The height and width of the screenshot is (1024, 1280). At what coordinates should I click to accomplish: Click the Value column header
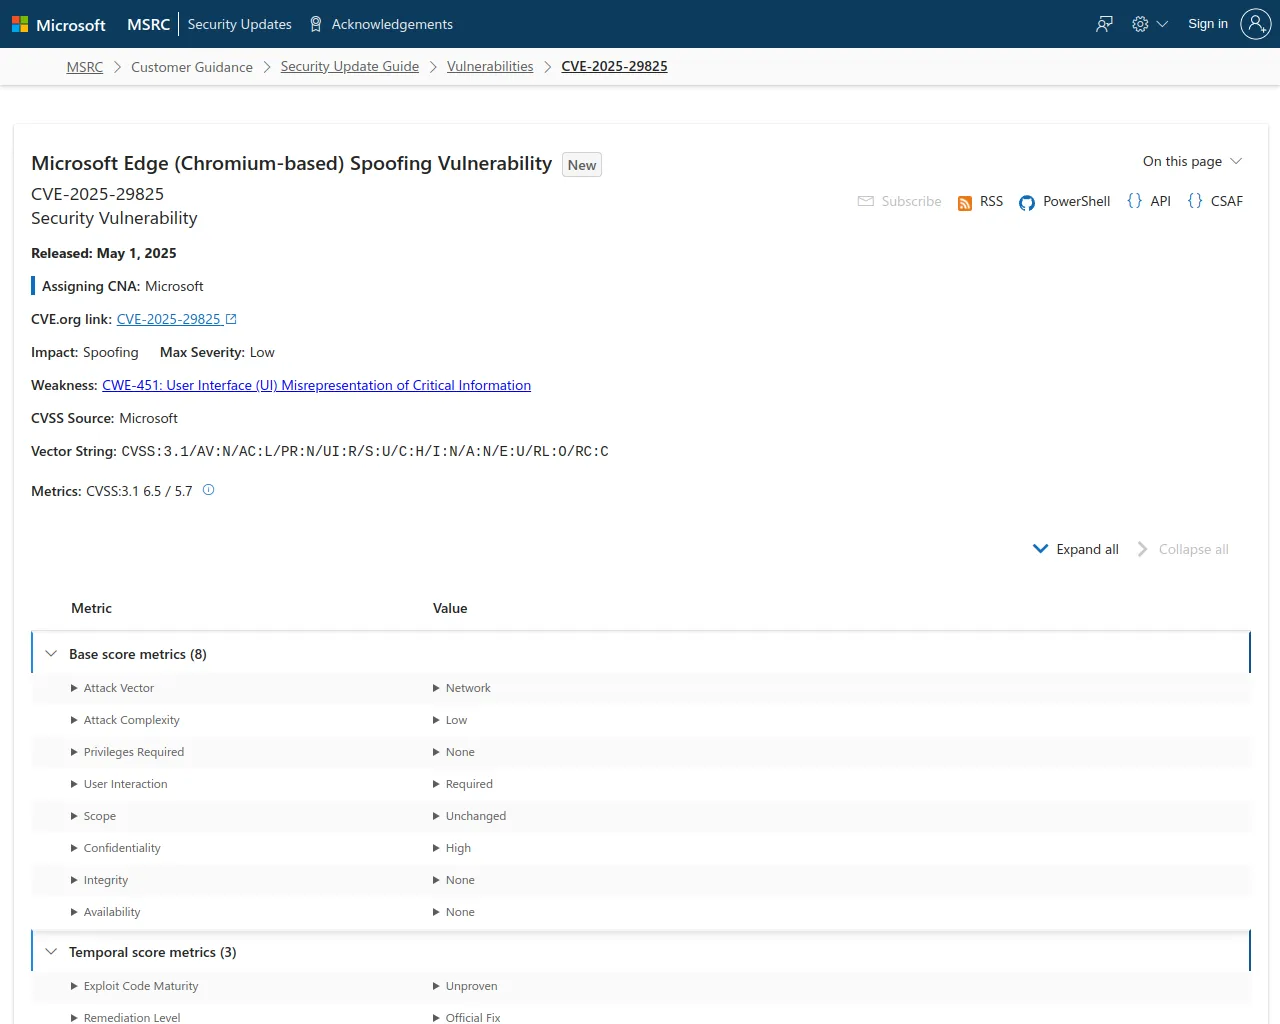pyautogui.click(x=450, y=608)
